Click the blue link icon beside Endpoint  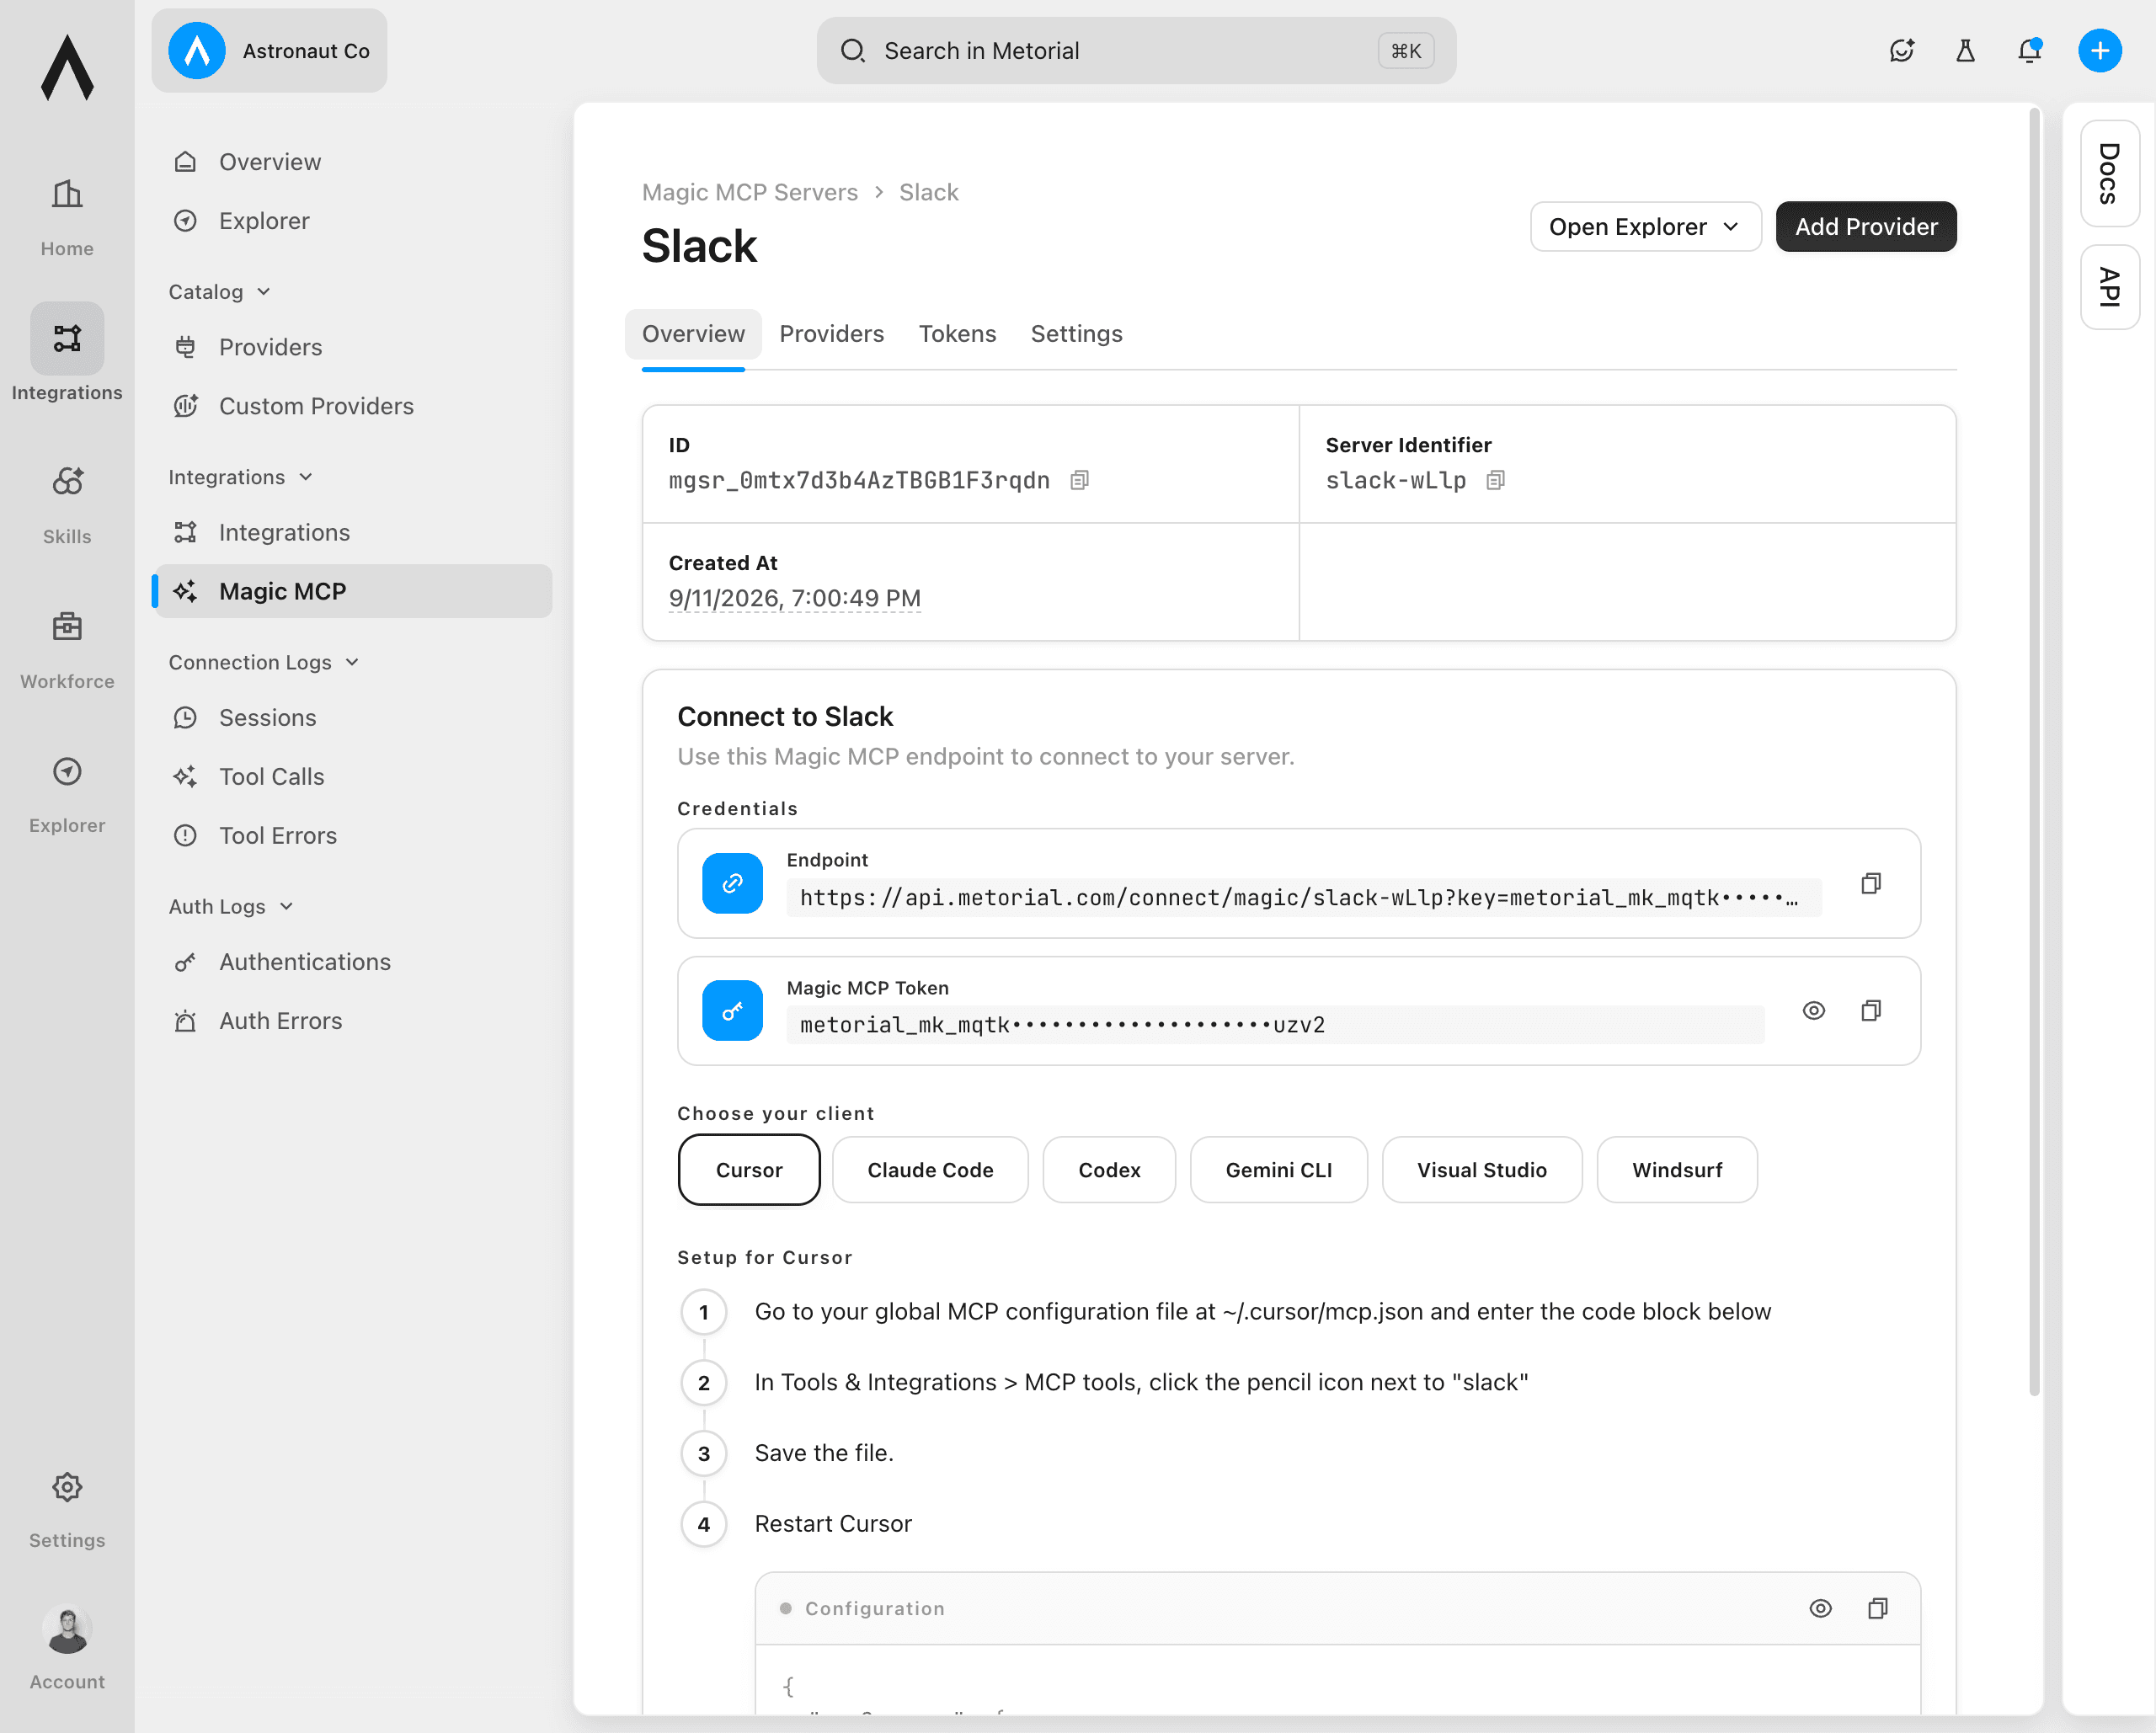point(732,883)
